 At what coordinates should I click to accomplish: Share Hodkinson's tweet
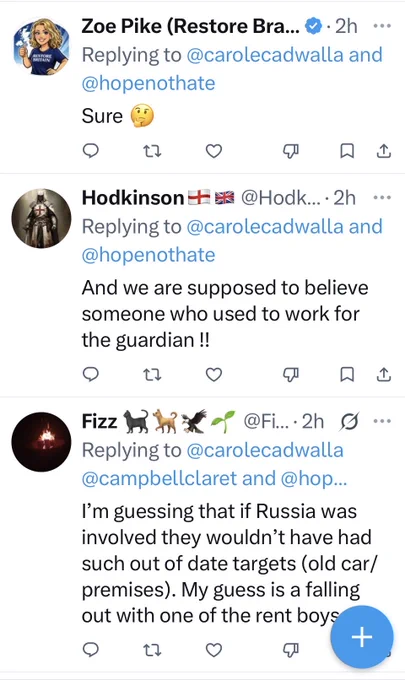click(384, 374)
